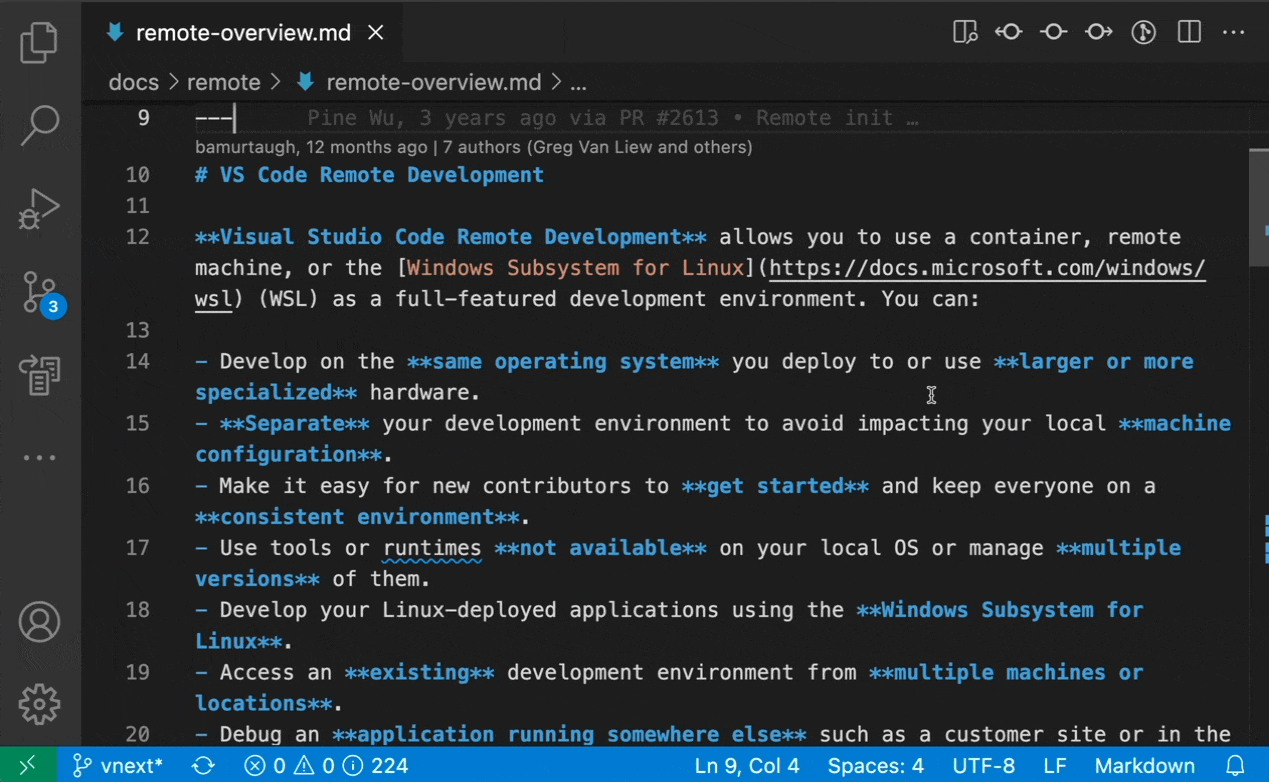Select the remote-overview.md editor tab
The image size is (1269, 782).
click(x=244, y=33)
